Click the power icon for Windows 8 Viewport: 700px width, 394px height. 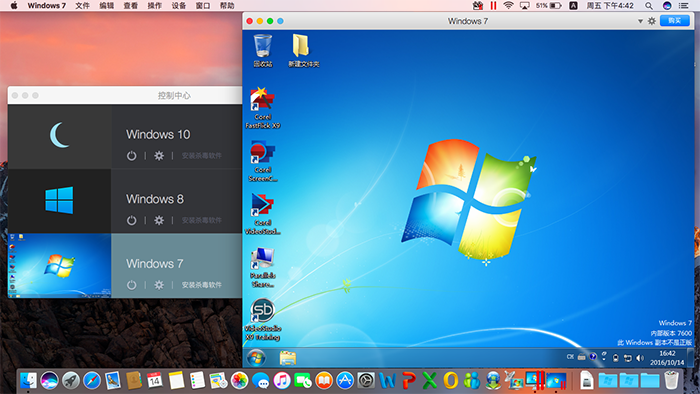tap(131, 220)
